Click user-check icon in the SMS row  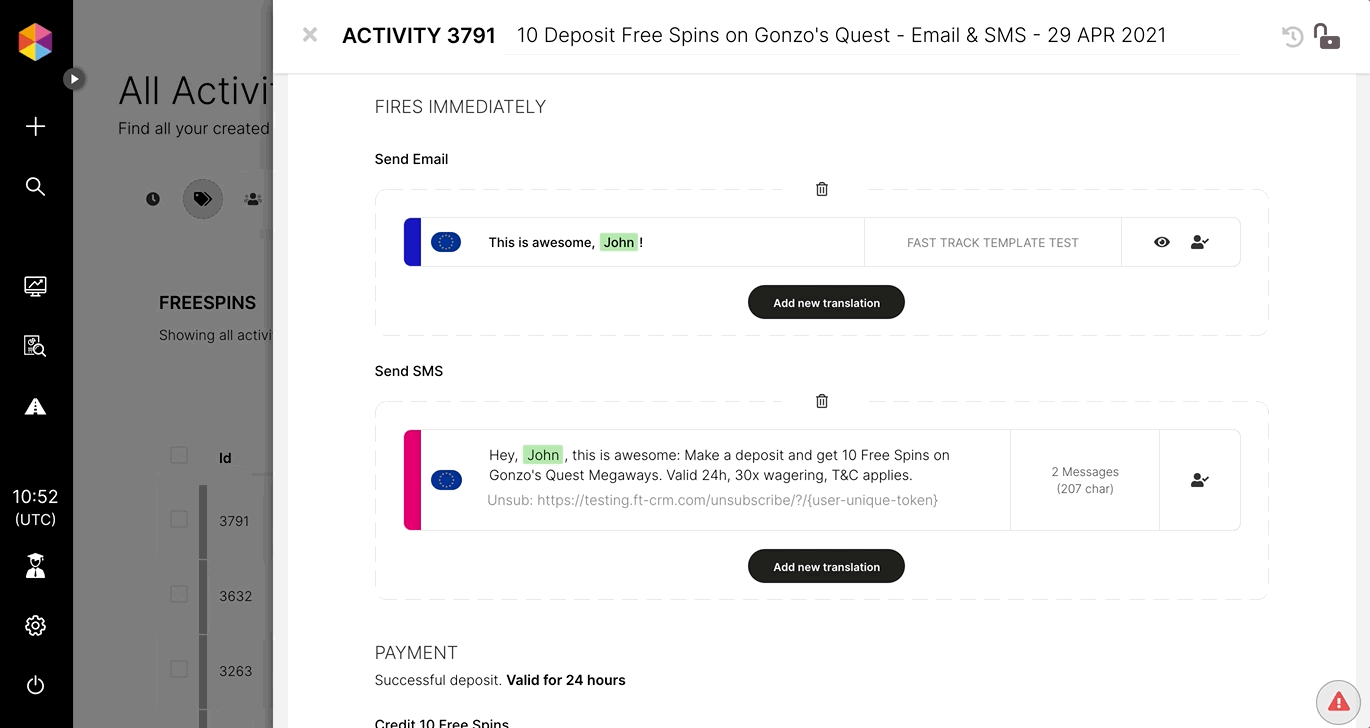coord(1200,480)
